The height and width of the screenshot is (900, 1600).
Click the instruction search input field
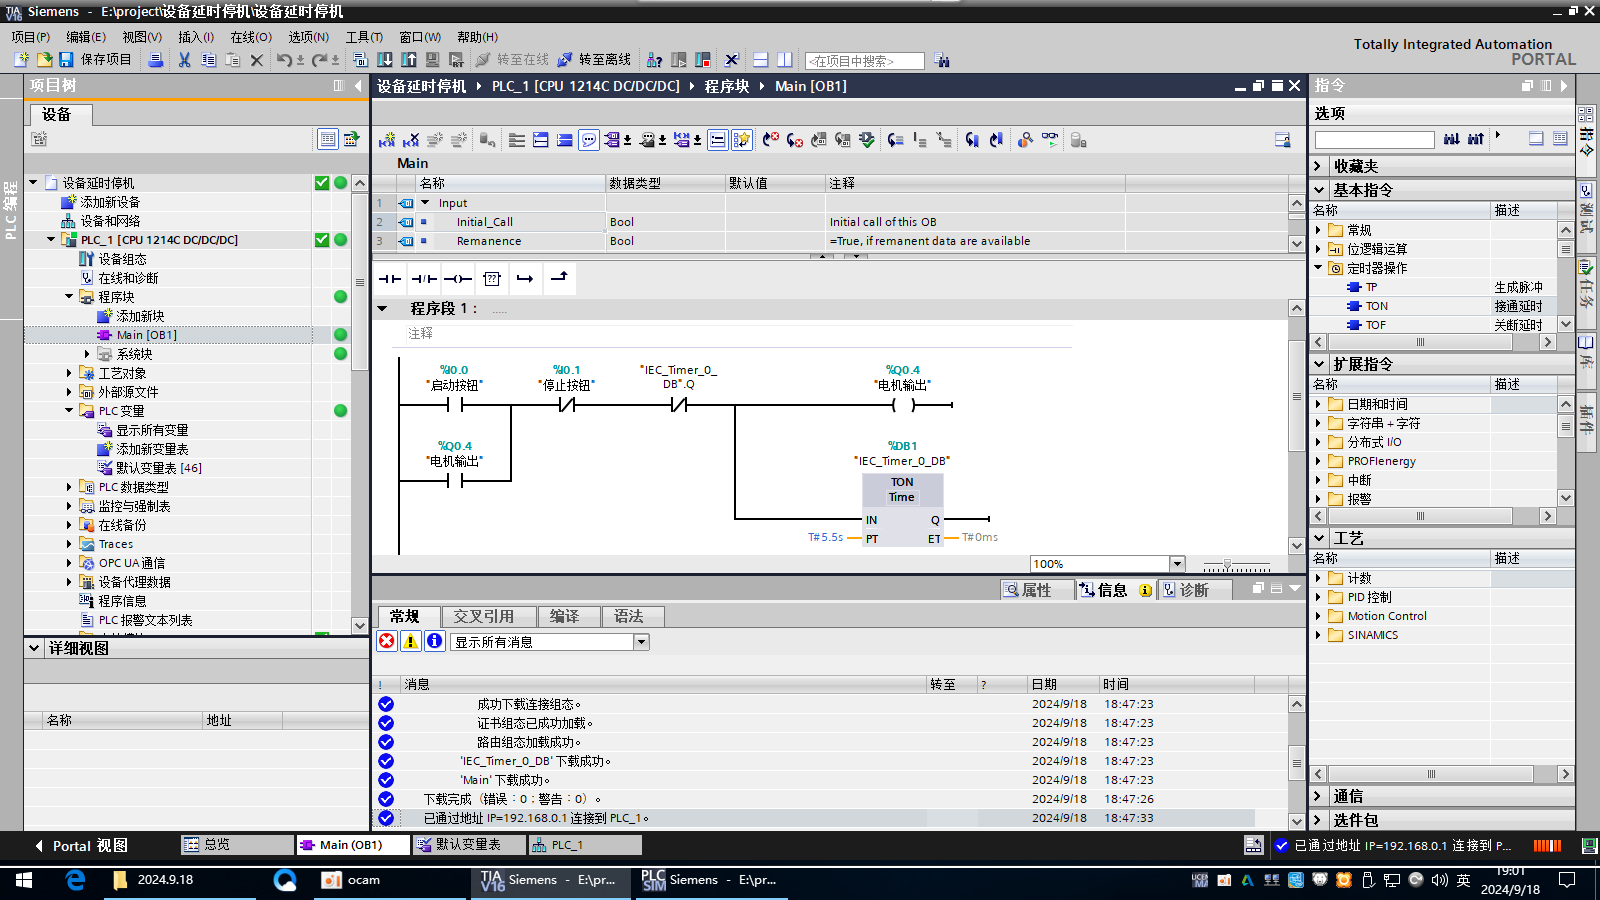coord(1375,139)
